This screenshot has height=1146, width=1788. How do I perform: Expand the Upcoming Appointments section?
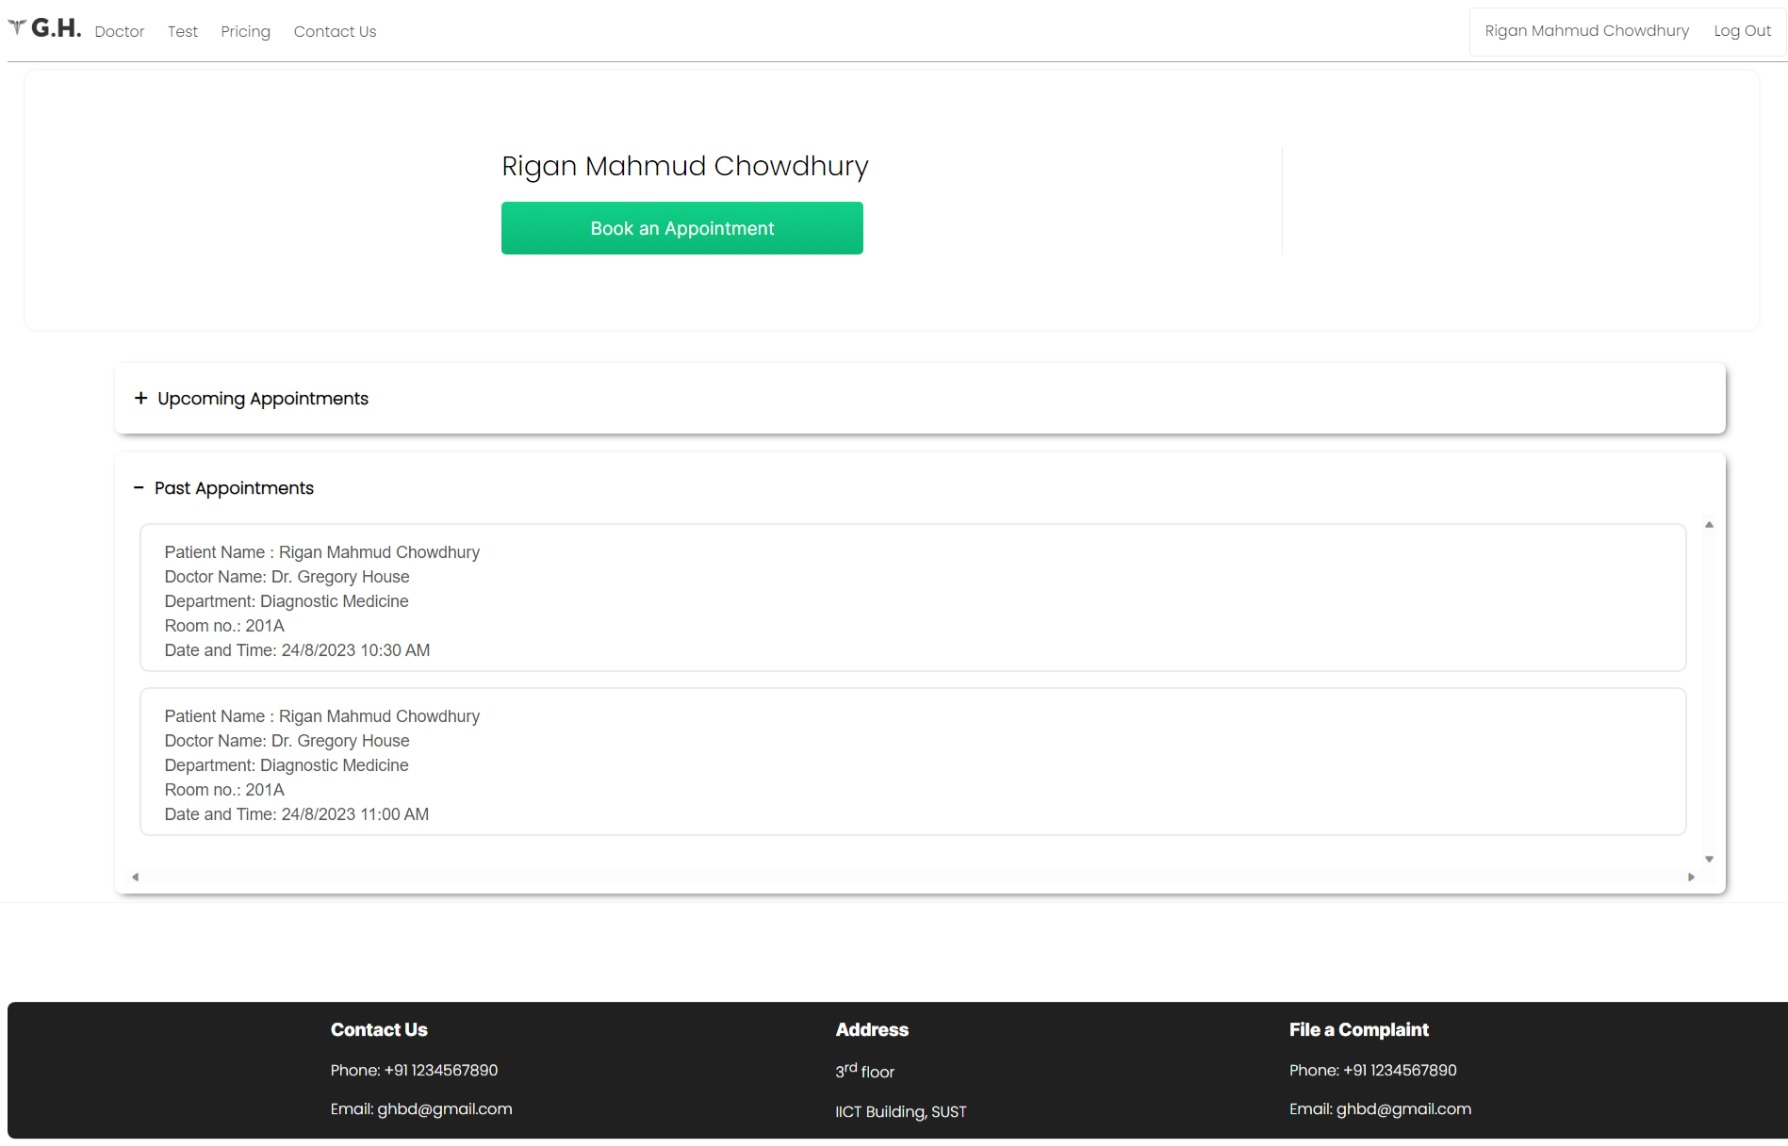[262, 399]
